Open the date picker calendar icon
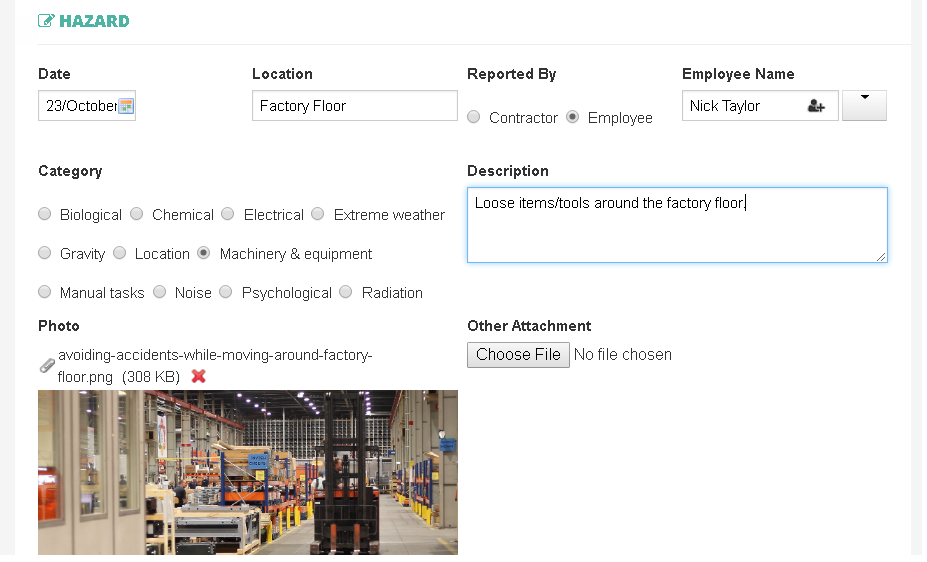 [126, 106]
